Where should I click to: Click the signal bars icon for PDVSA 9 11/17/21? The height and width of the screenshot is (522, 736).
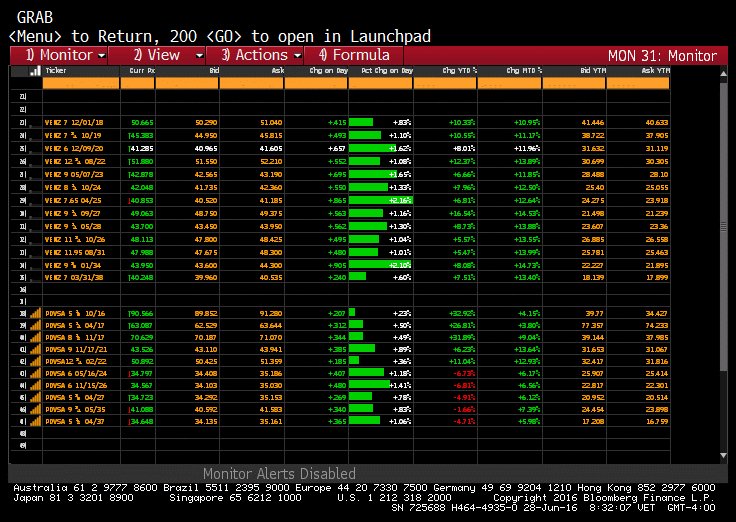(x=35, y=349)
